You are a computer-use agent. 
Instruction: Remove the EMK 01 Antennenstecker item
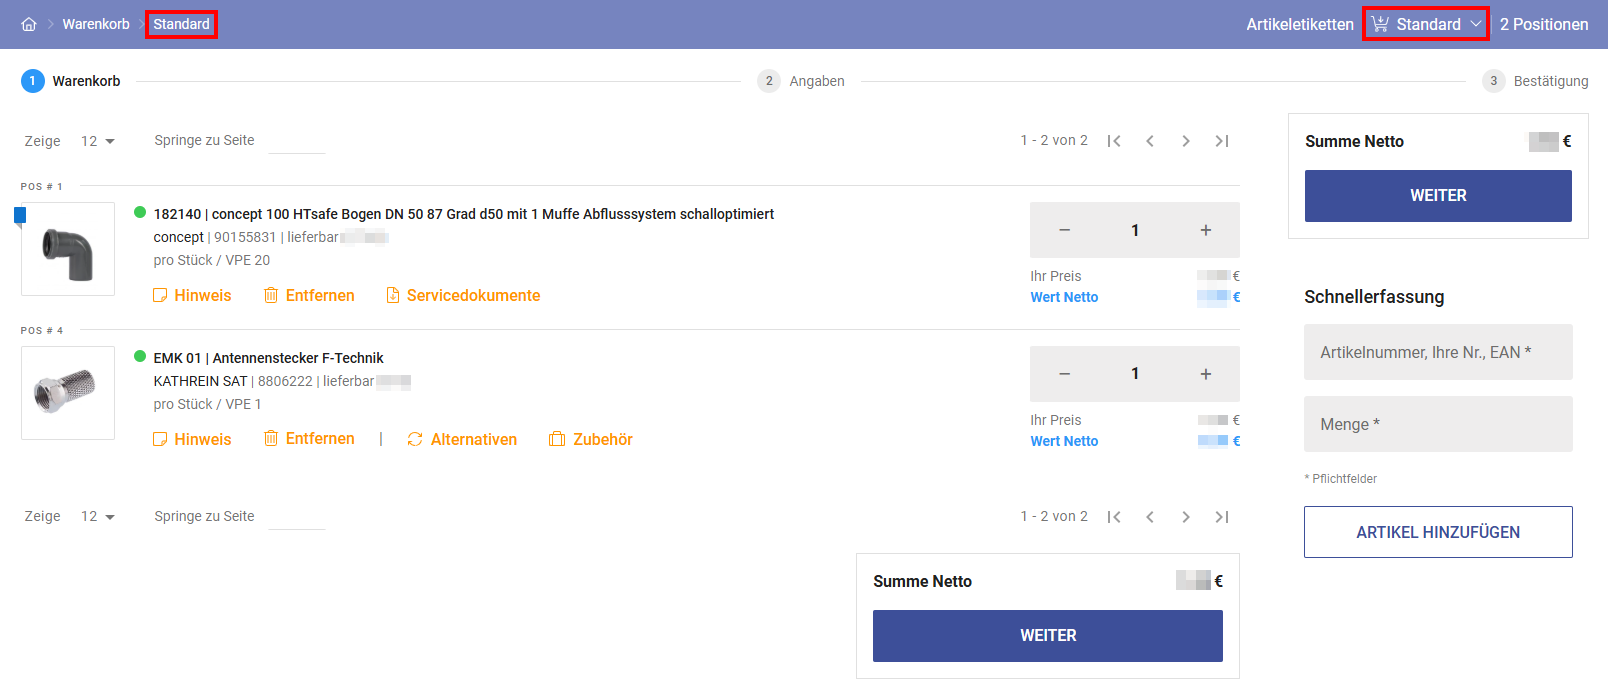[309, 439]
